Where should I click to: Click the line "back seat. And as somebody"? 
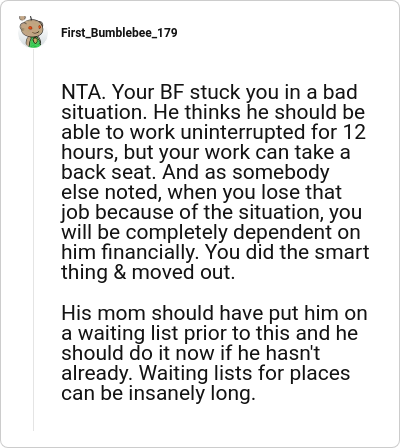tap(195, 172)
